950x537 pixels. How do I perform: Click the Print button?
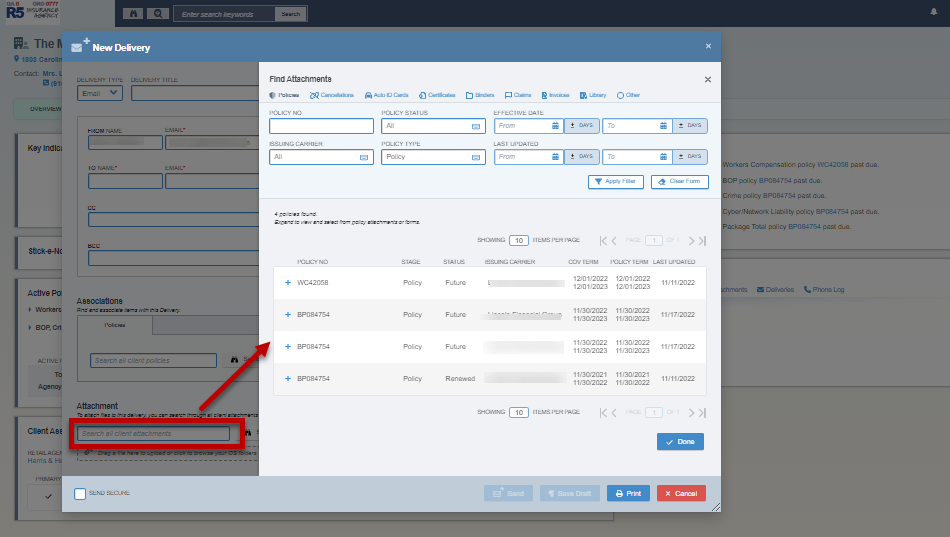[628, 493]
